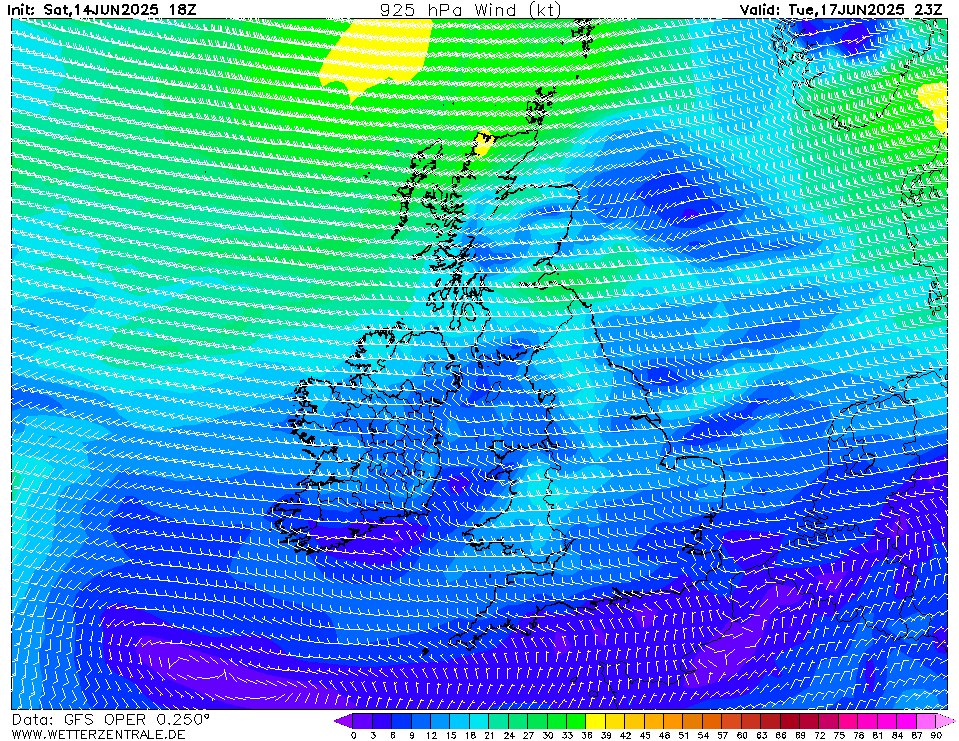Screen dimensions: 959x741
Task: Click the legend value "30"
Action: (x=547, y=735)
